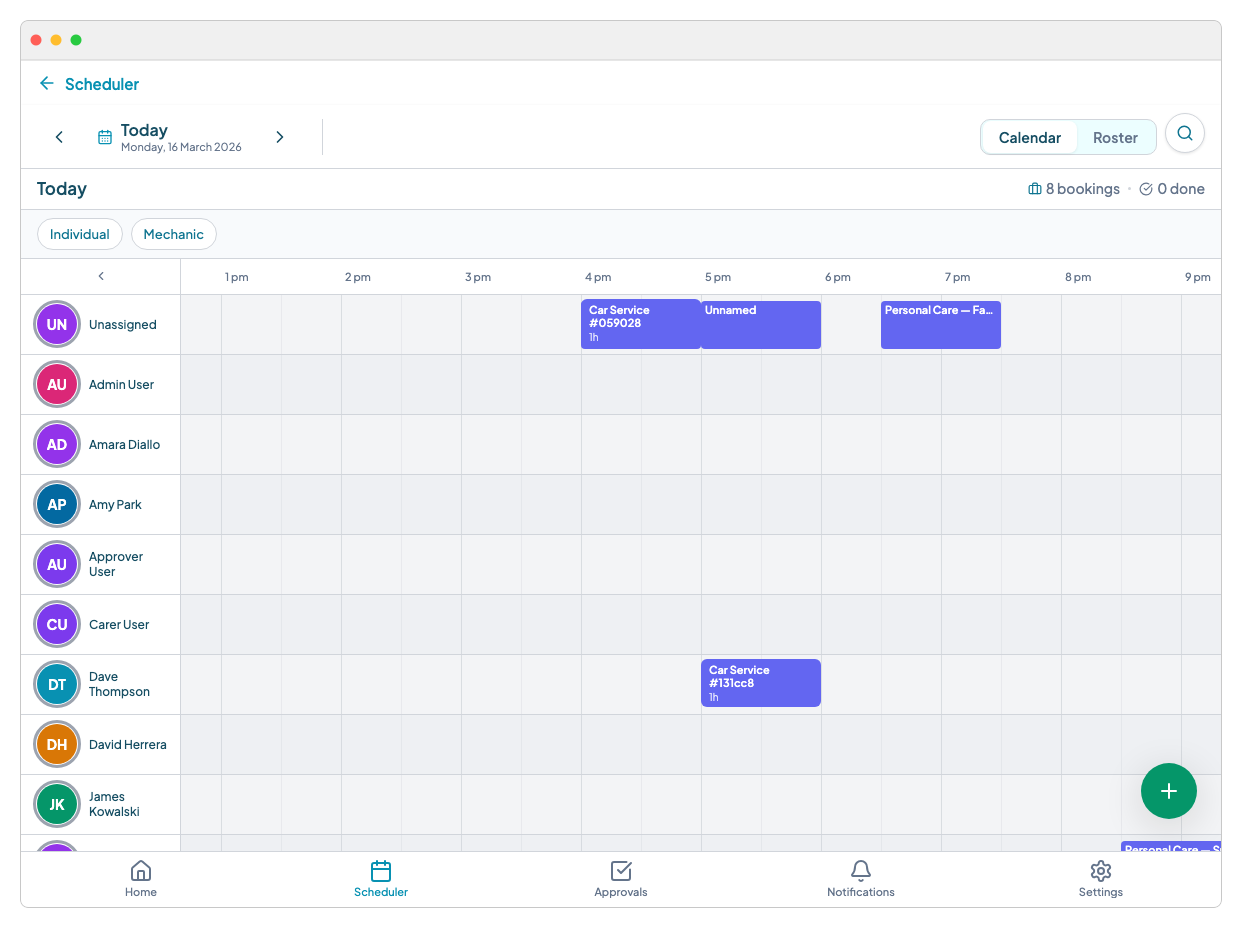Click the back arrow beside Scheduler
This screenshot has width=1242, height=928.
pos(46,84)
